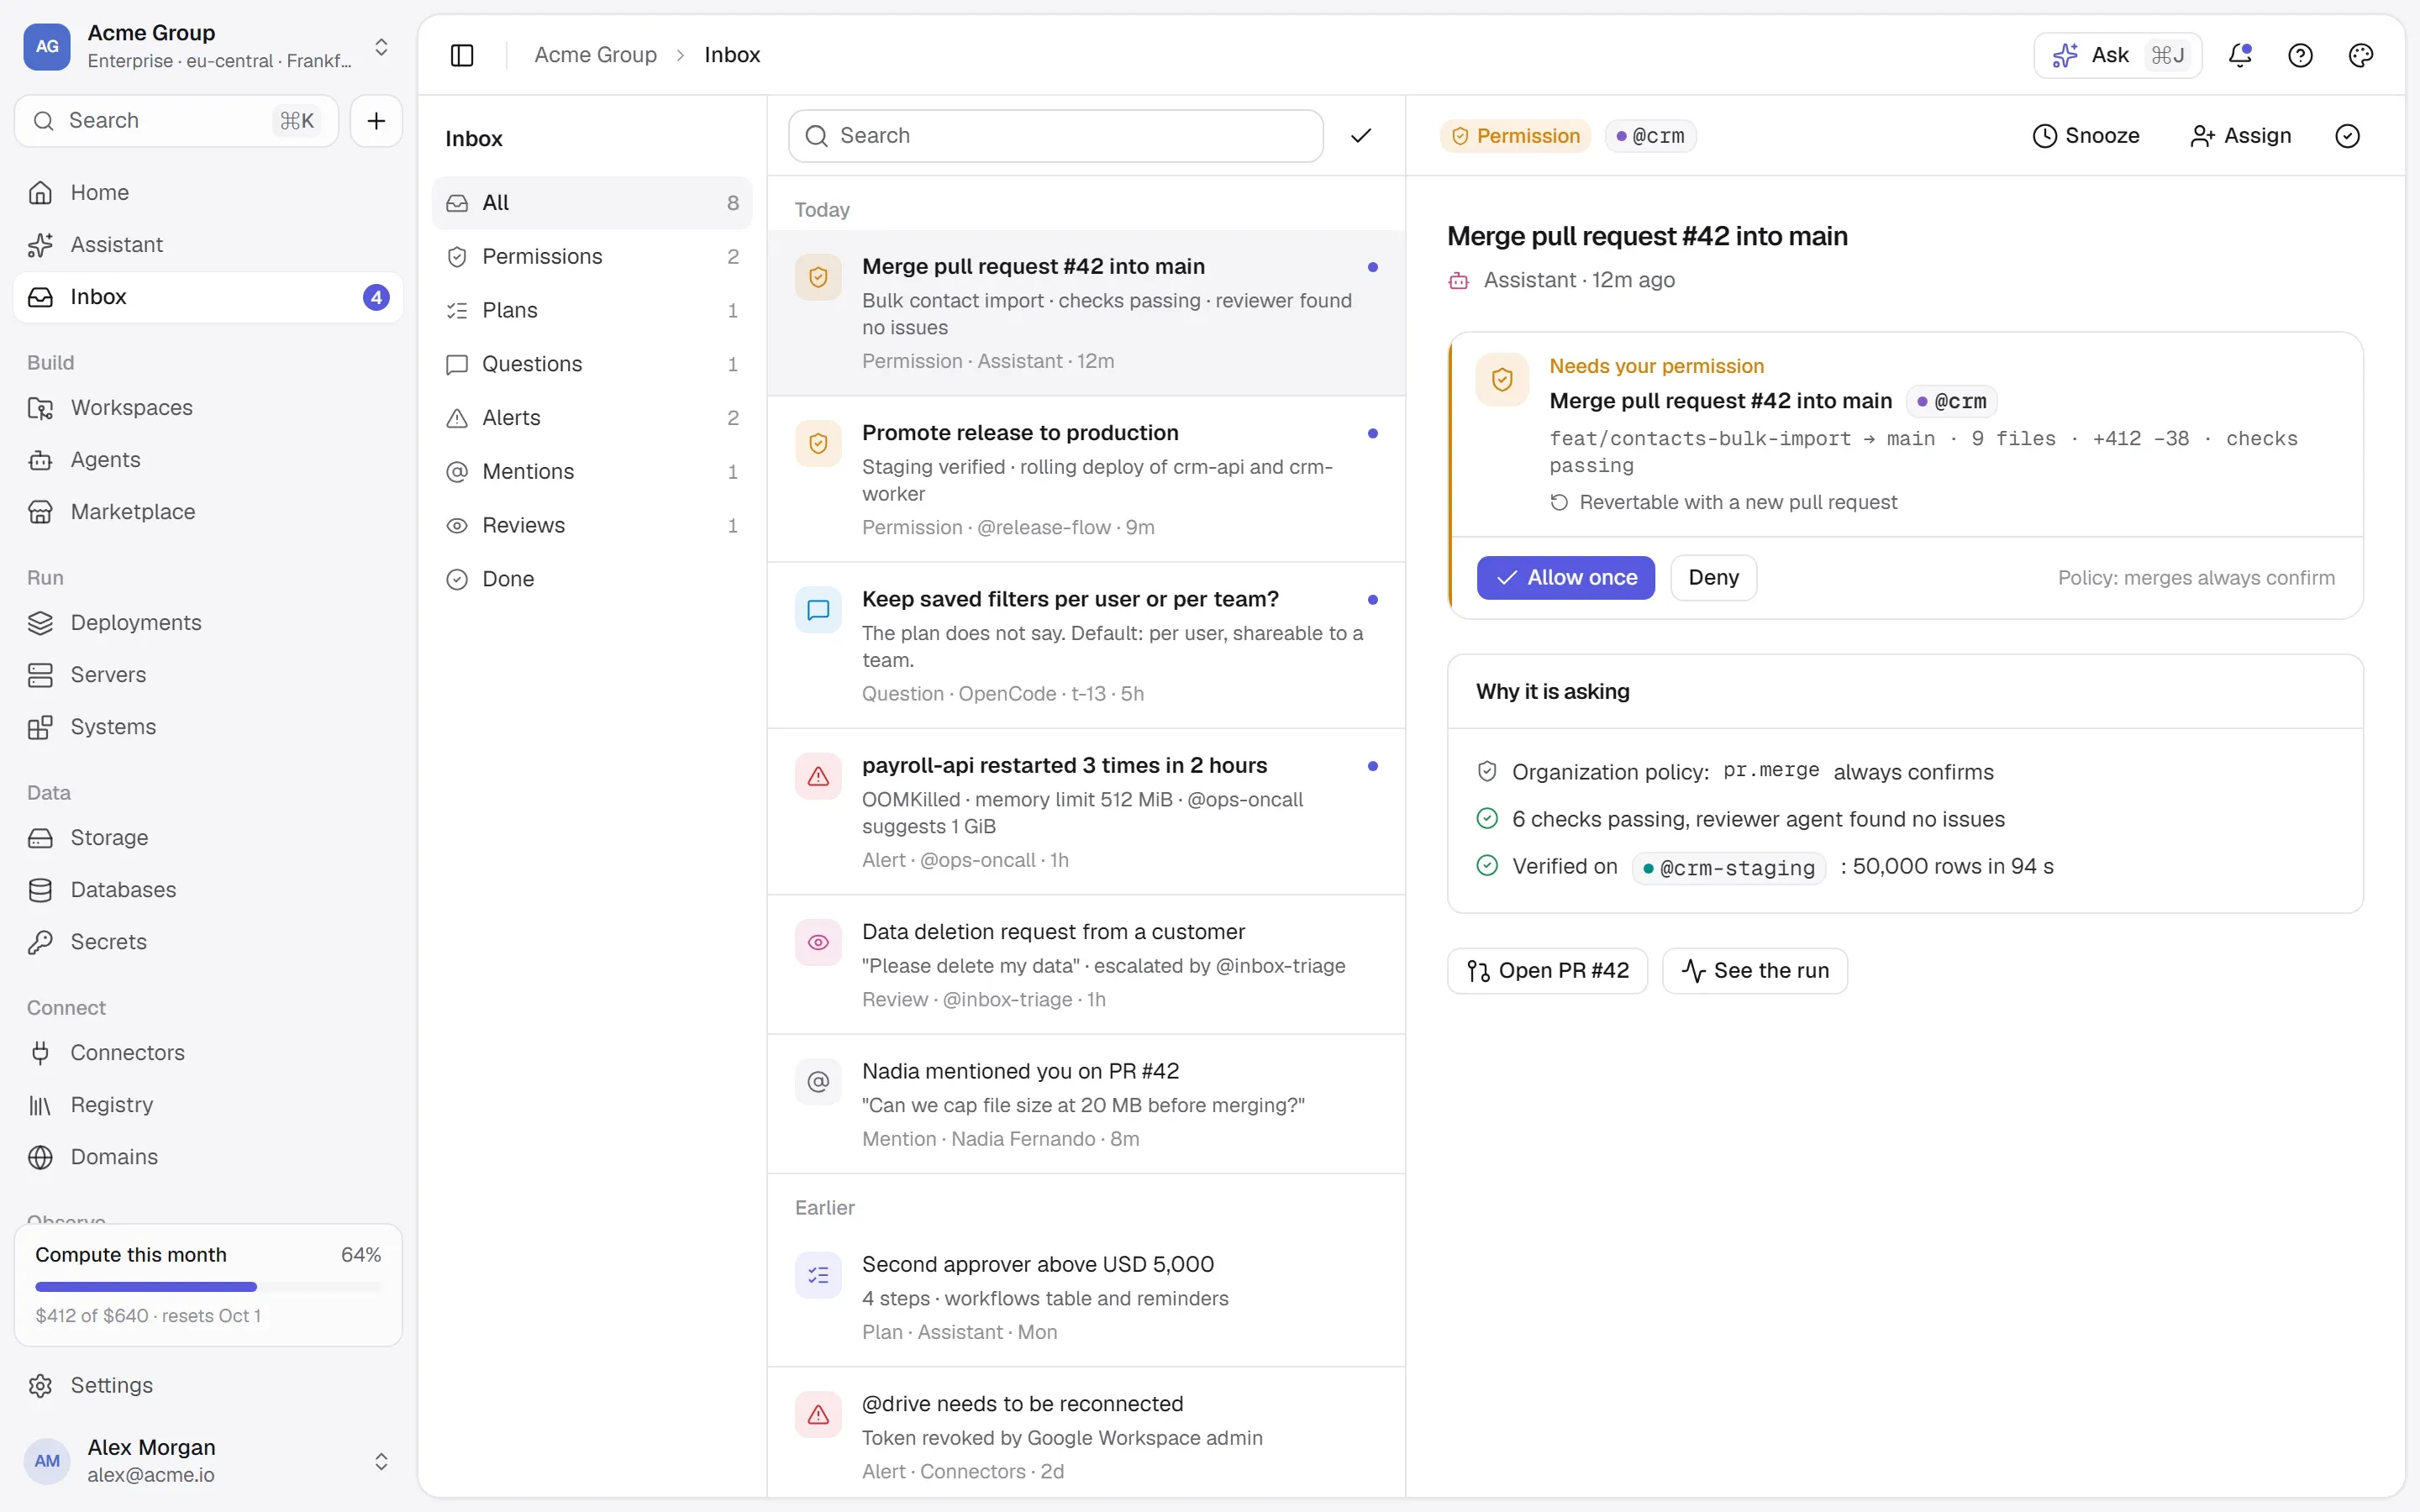
Task: Open Connectors in the sidebar
Action: click(x=208, y=1053)
